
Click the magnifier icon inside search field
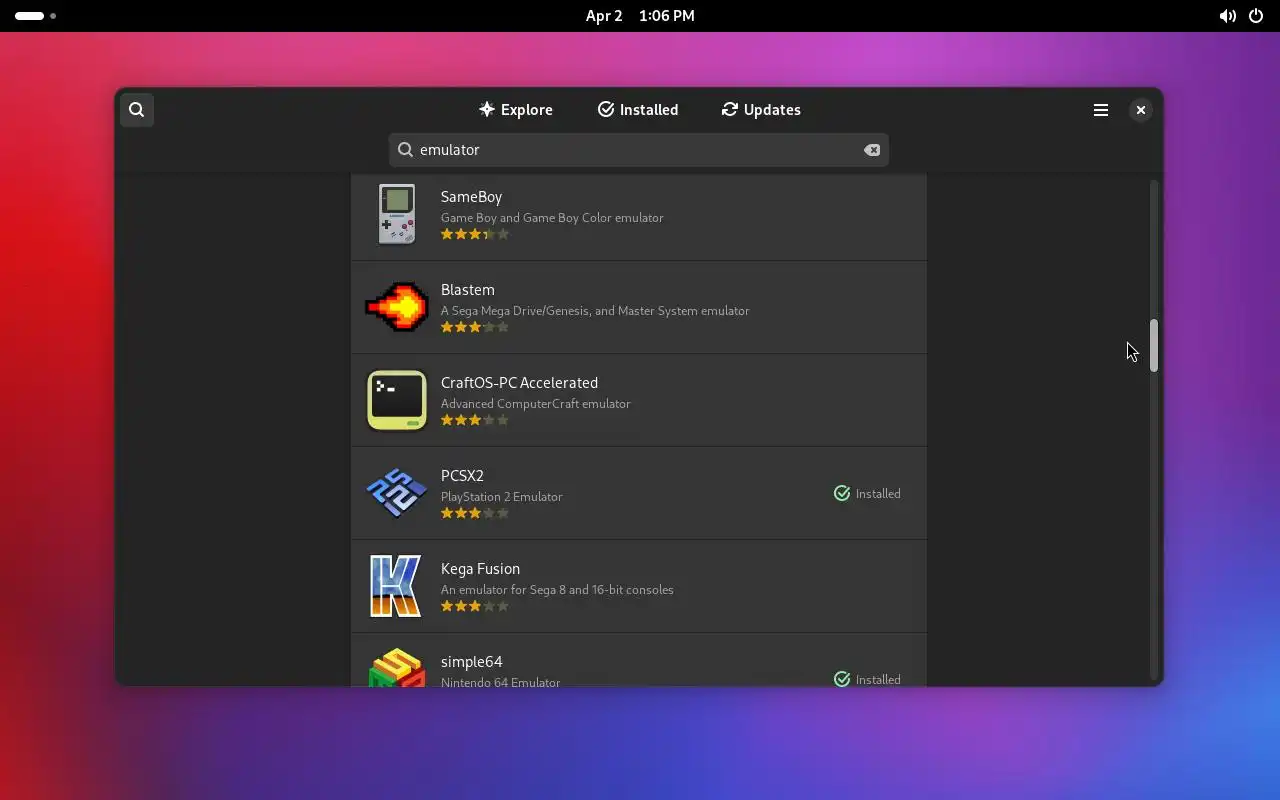tap(405, 150)
